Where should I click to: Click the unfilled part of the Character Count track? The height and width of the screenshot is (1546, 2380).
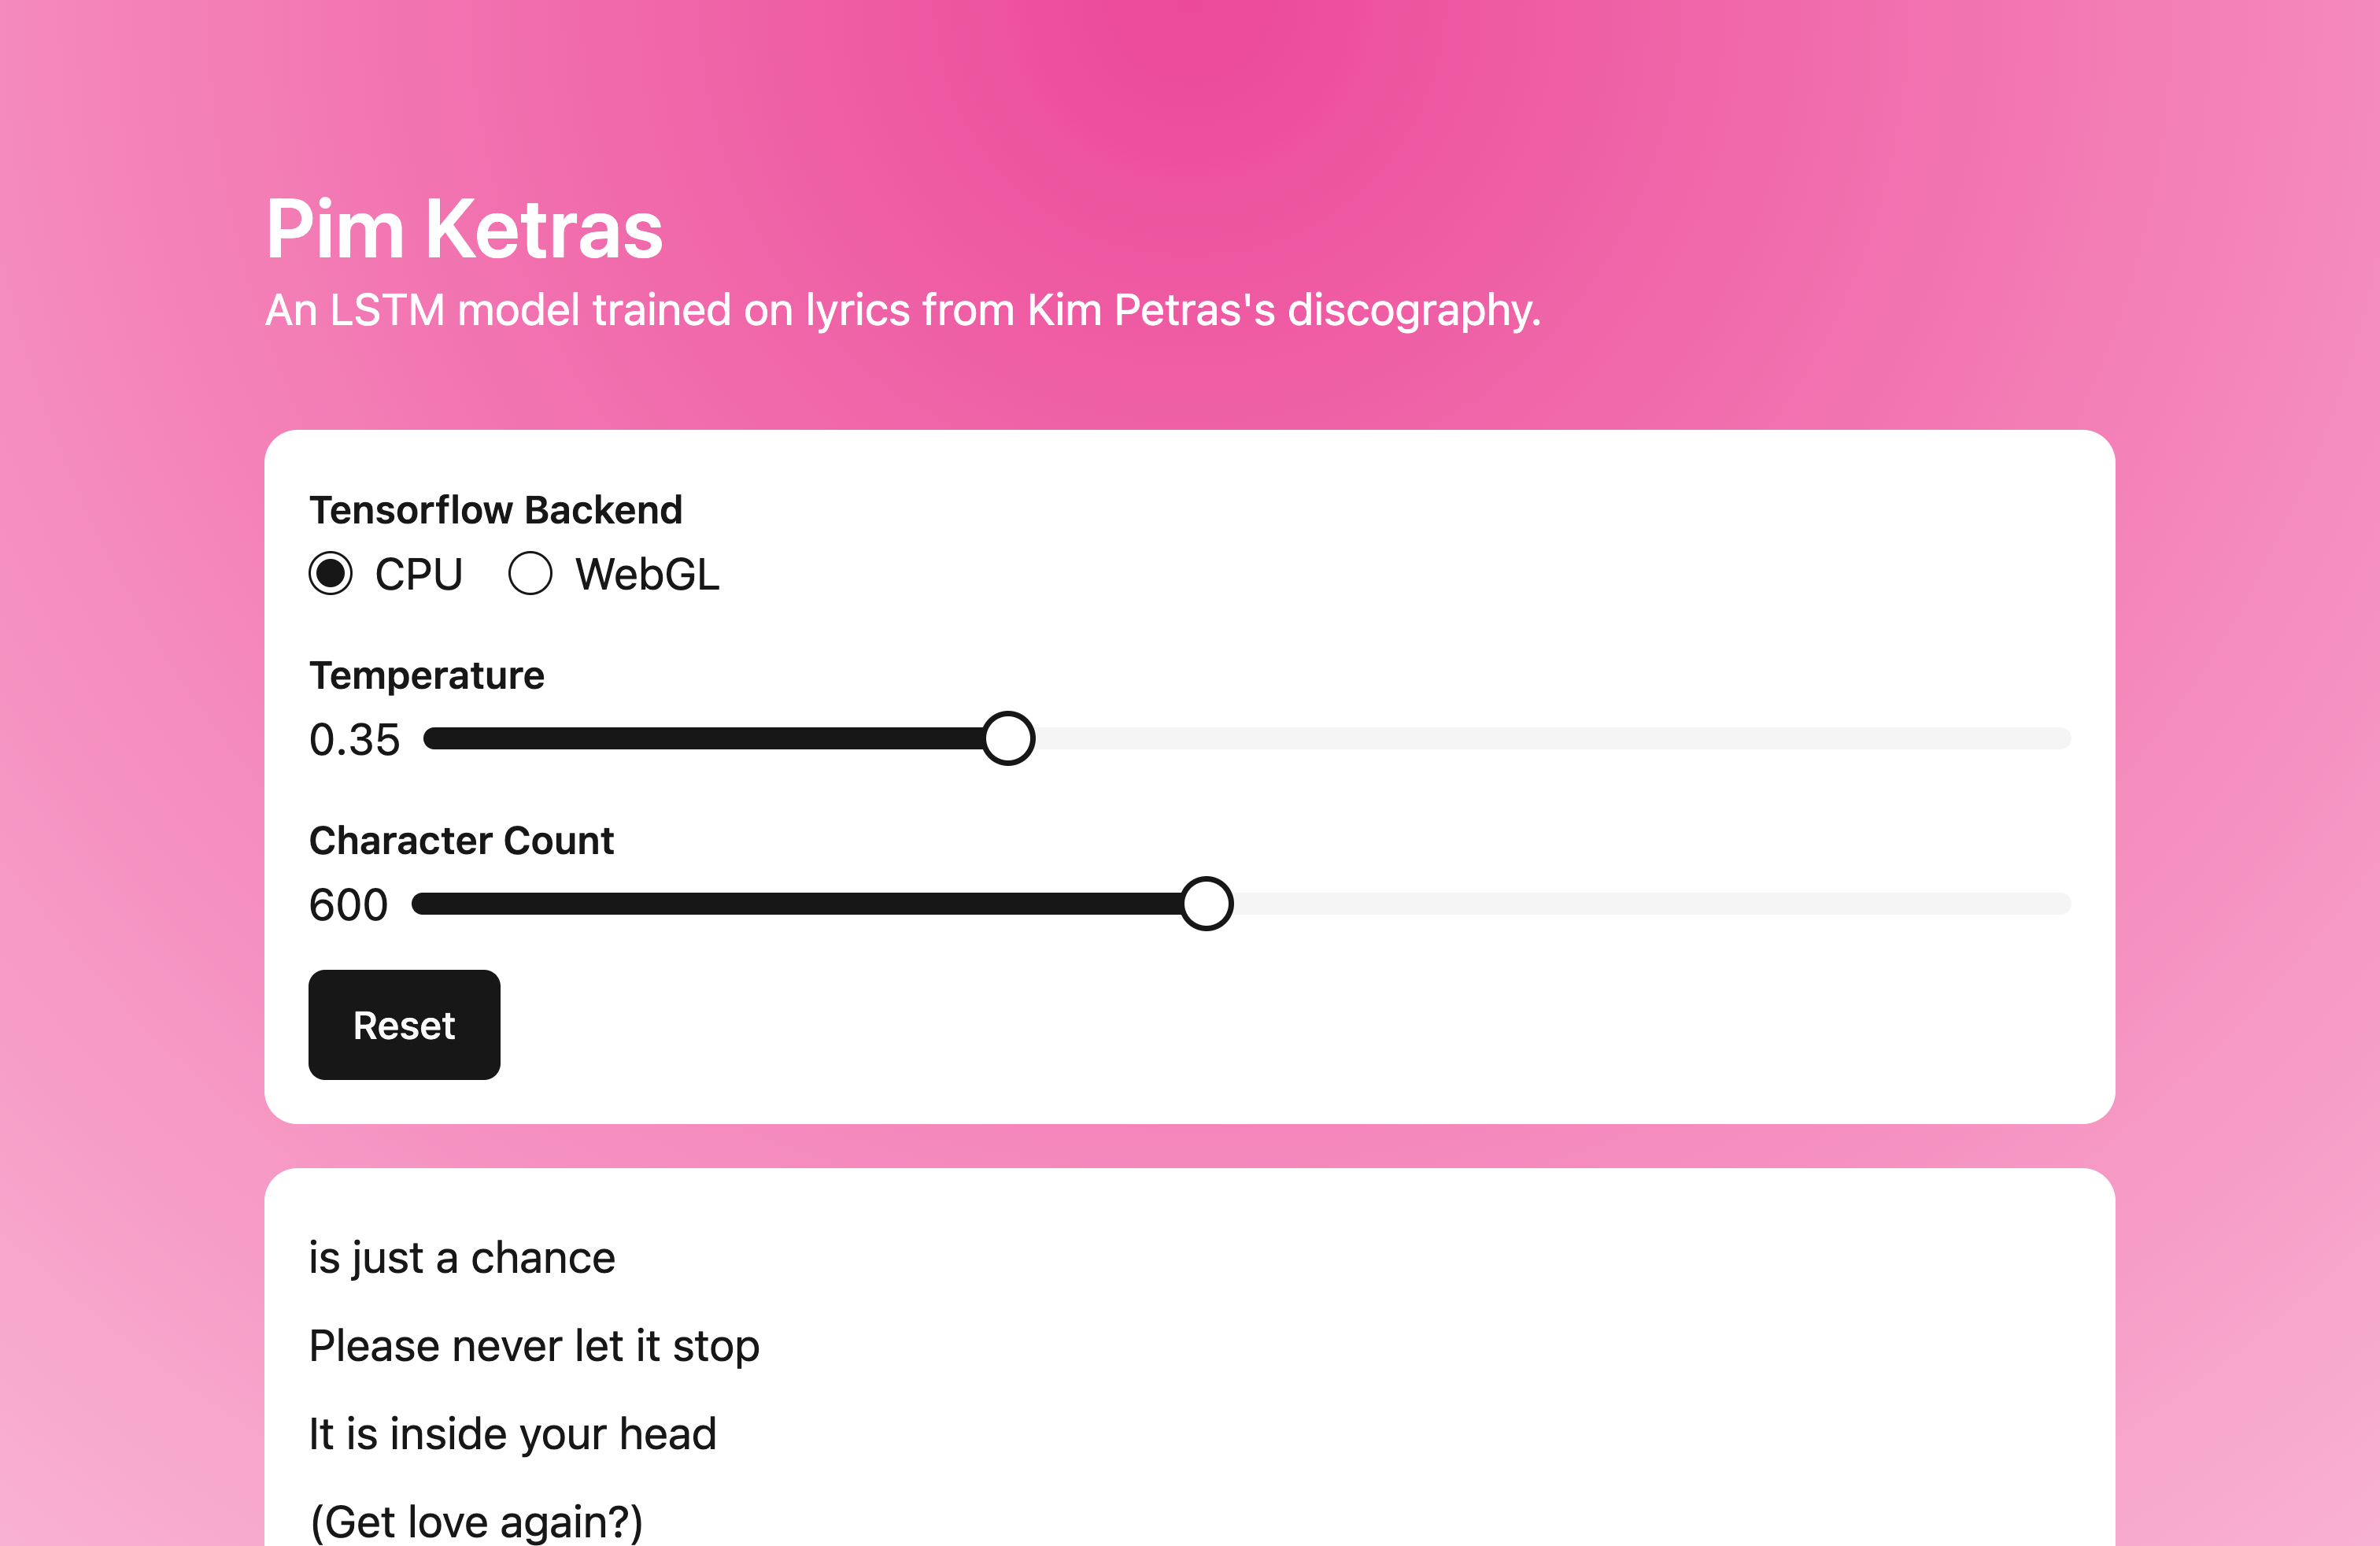click(1650, 904)
